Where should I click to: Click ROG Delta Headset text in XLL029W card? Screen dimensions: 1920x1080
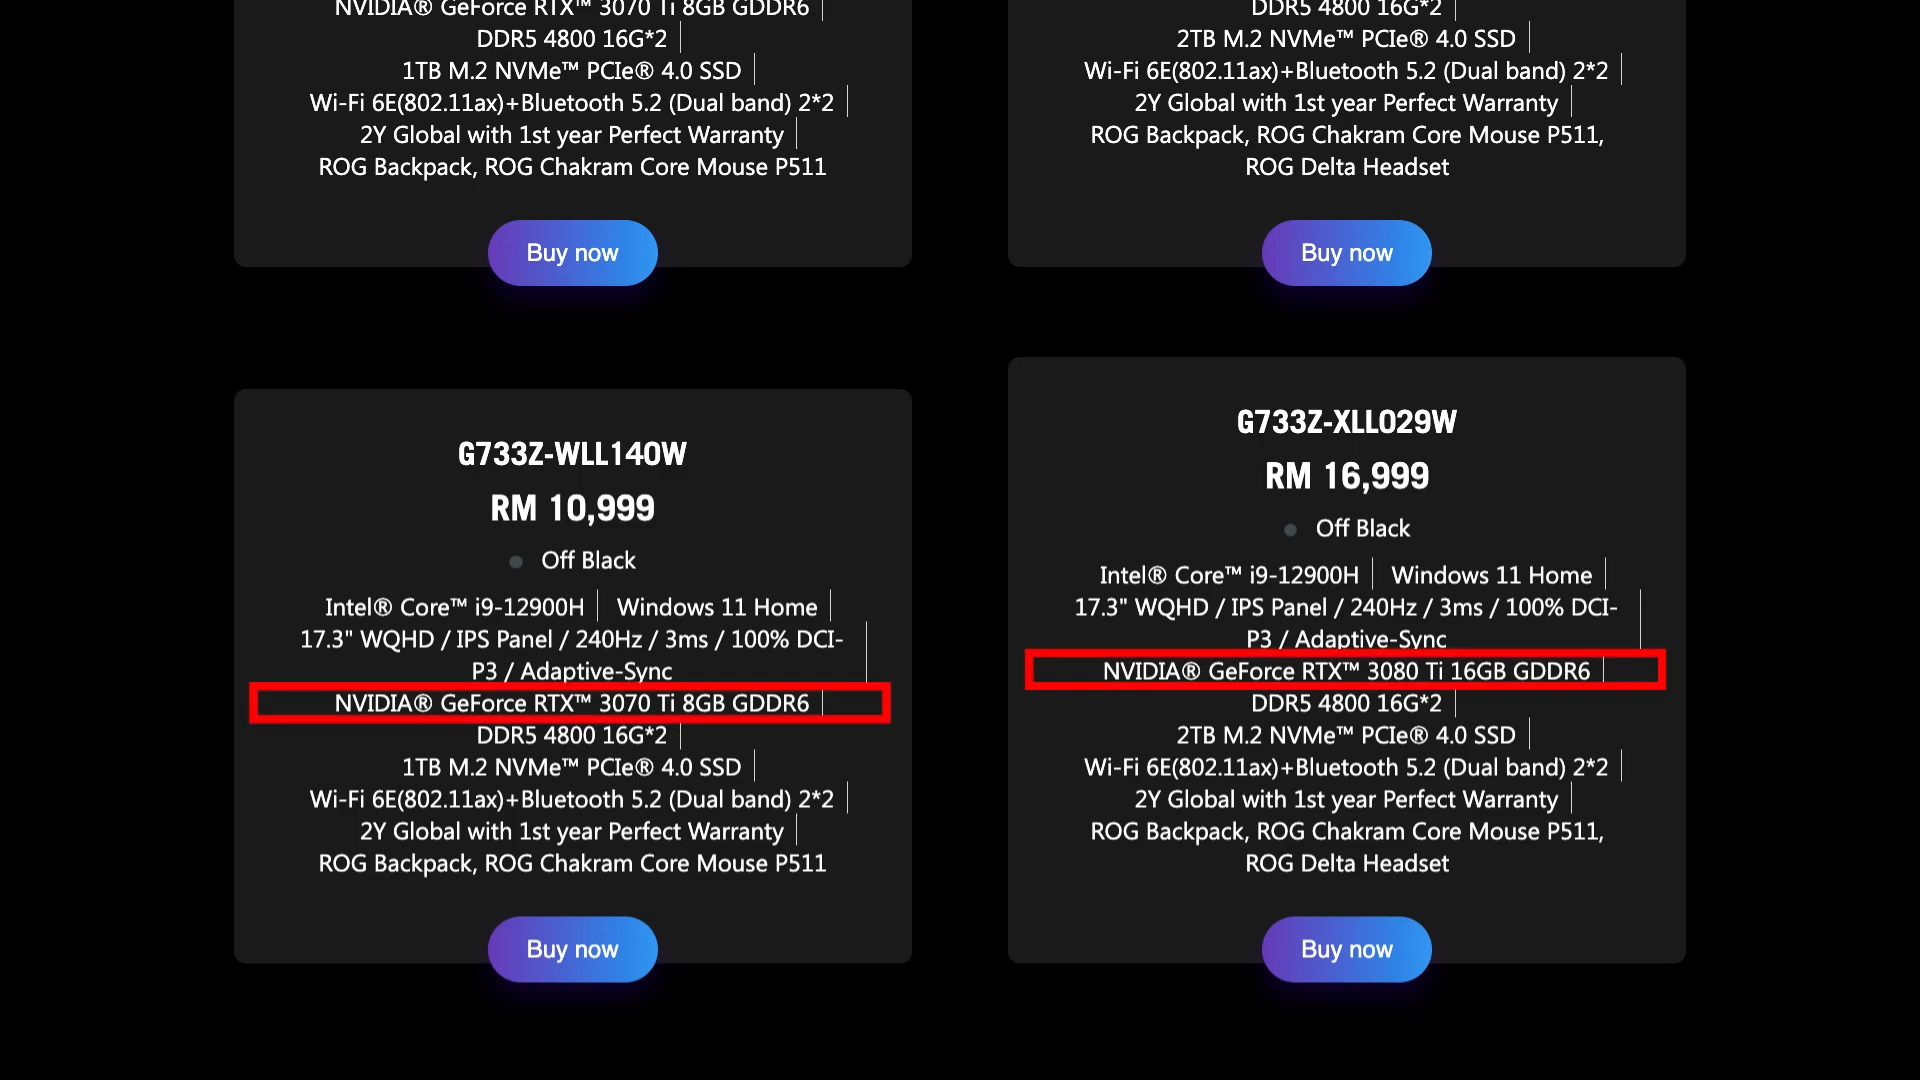pyautogui.click(x=1346, y=863)
